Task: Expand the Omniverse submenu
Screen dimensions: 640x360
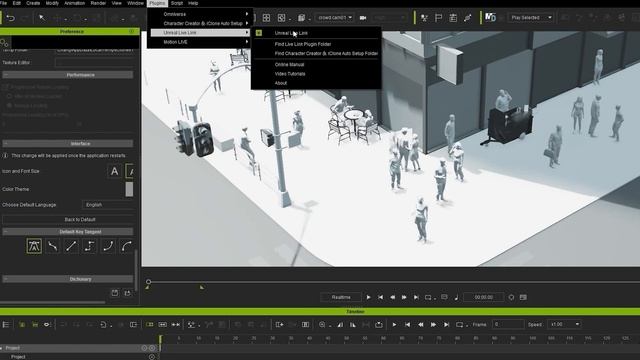Action: pos(200,14)
